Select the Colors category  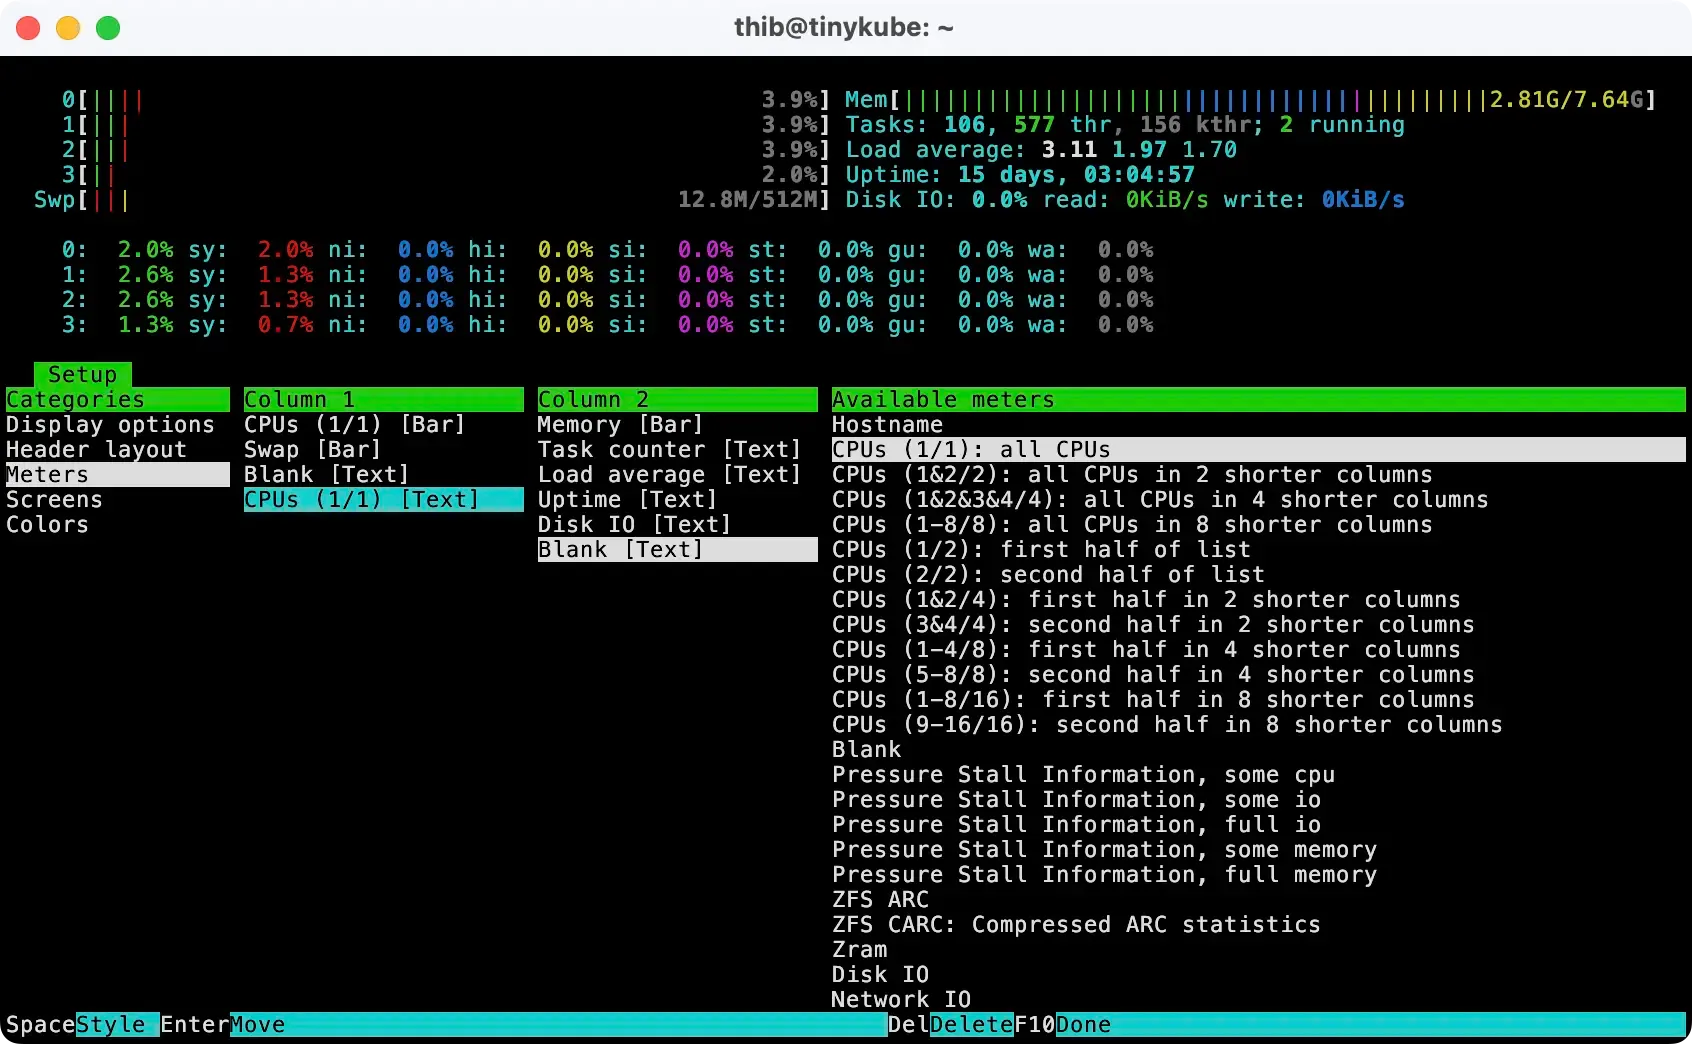[x=47, y=524]
